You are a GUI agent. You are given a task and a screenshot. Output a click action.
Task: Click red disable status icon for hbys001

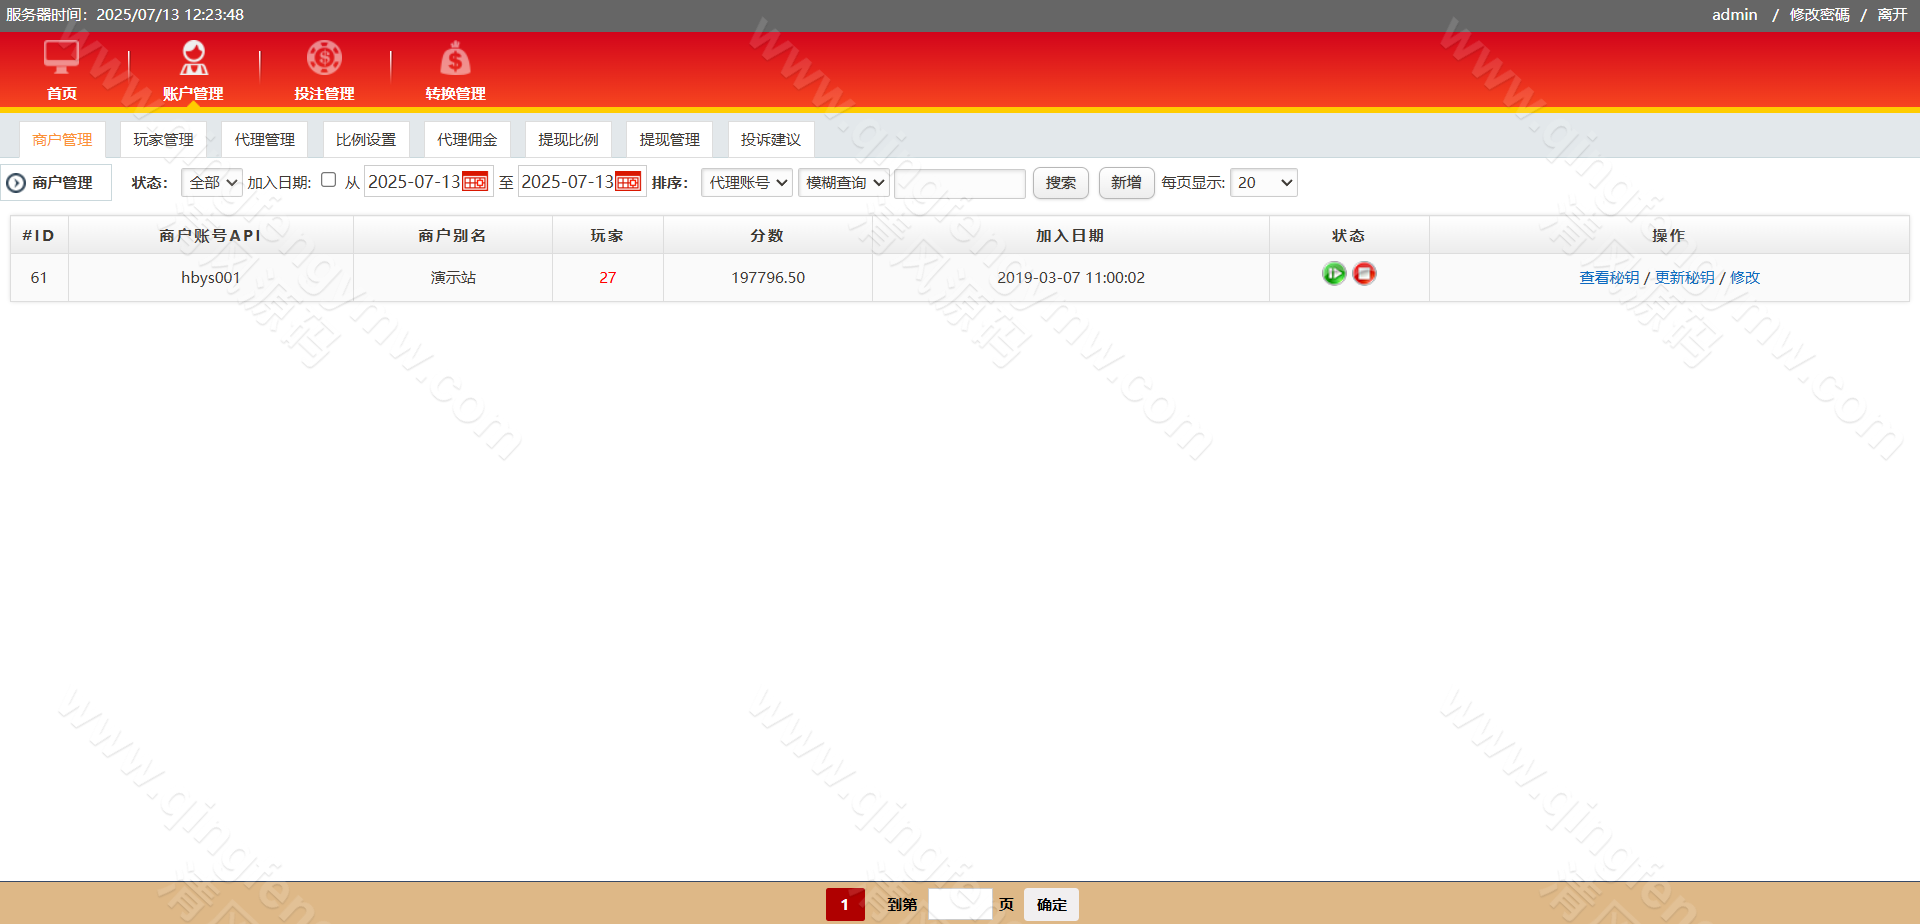coord(1364,274)
